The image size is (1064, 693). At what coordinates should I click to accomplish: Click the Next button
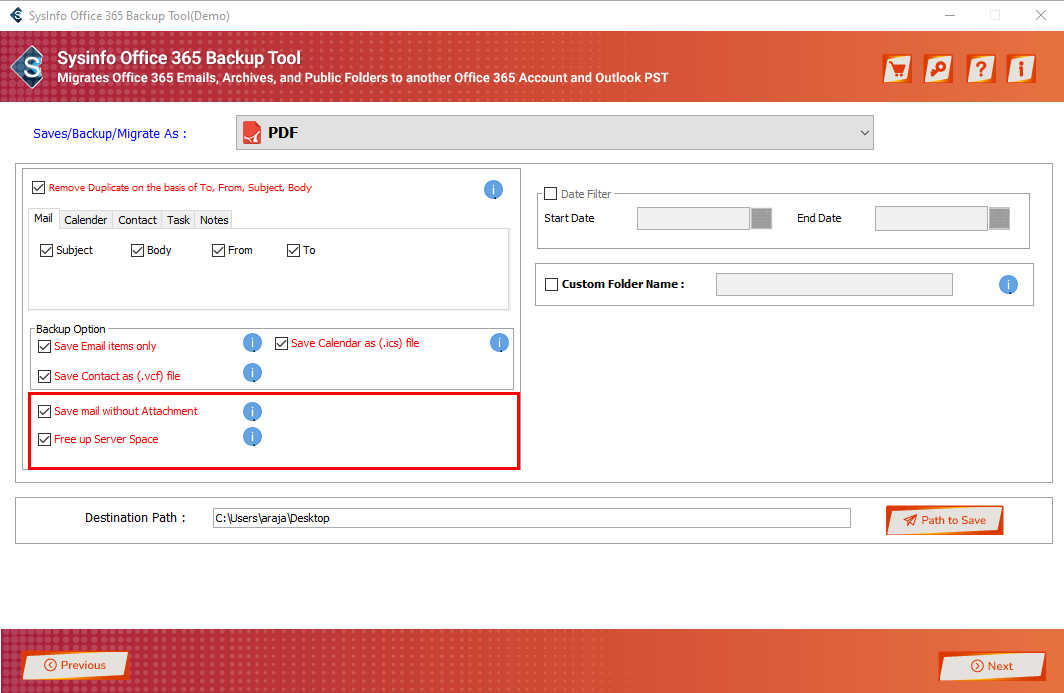pyautogui.click(x=992, y=666)
